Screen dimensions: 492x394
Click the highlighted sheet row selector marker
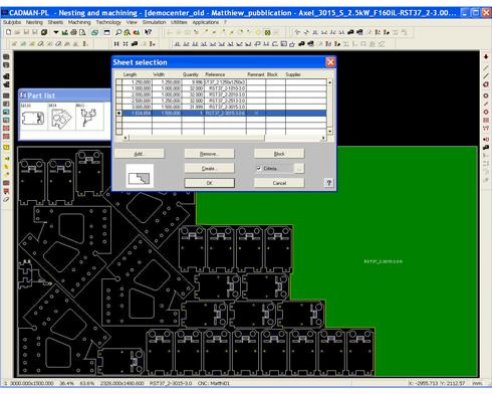pos(119,113)
